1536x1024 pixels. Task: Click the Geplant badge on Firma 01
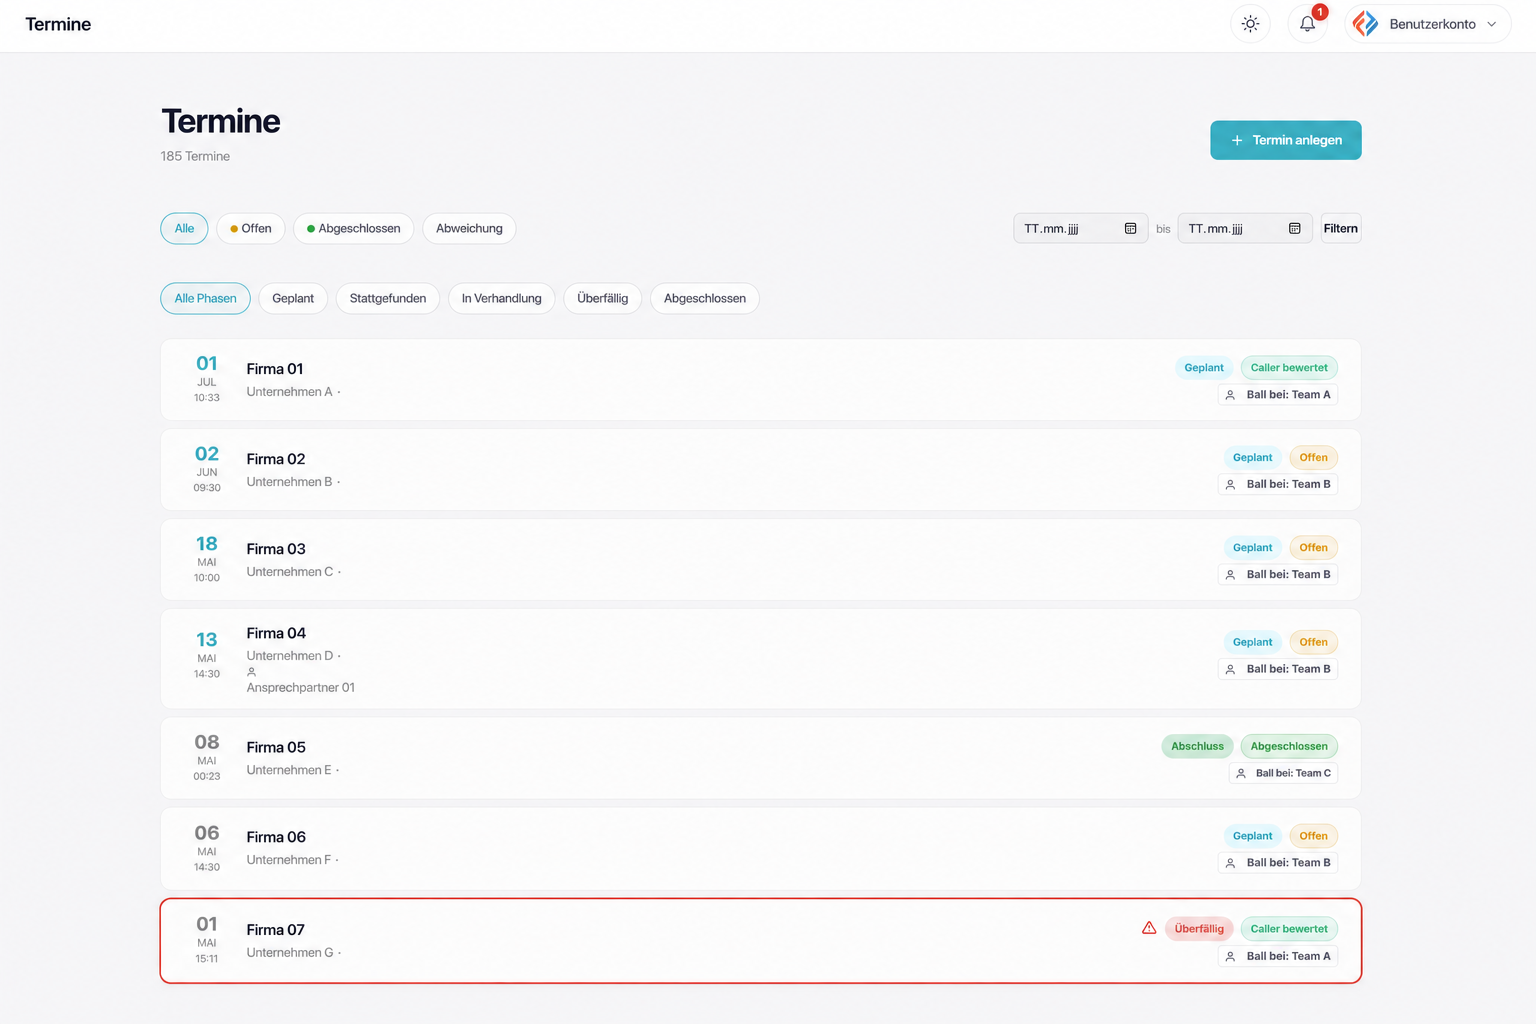1204,368
